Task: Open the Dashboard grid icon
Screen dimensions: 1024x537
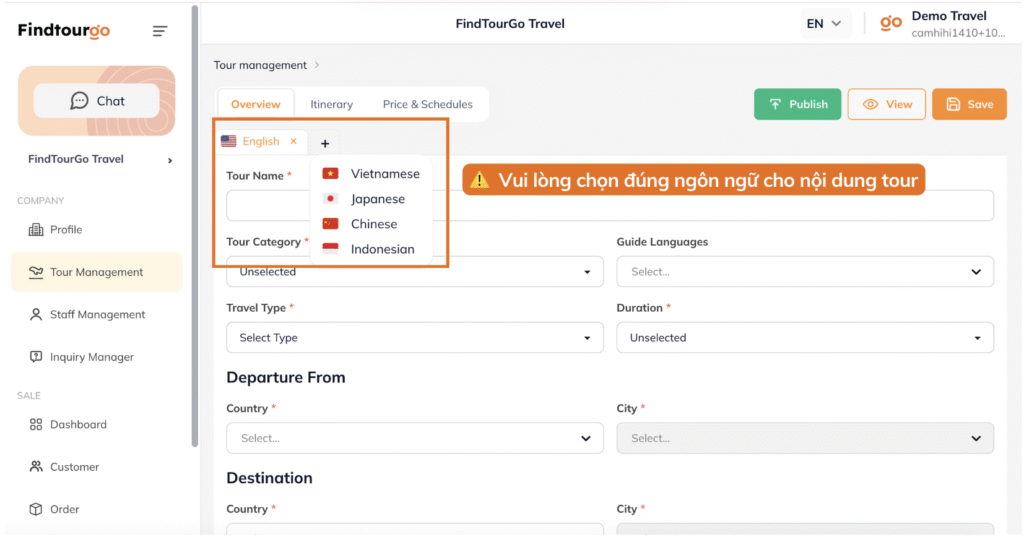Action: tap(36, 425)
